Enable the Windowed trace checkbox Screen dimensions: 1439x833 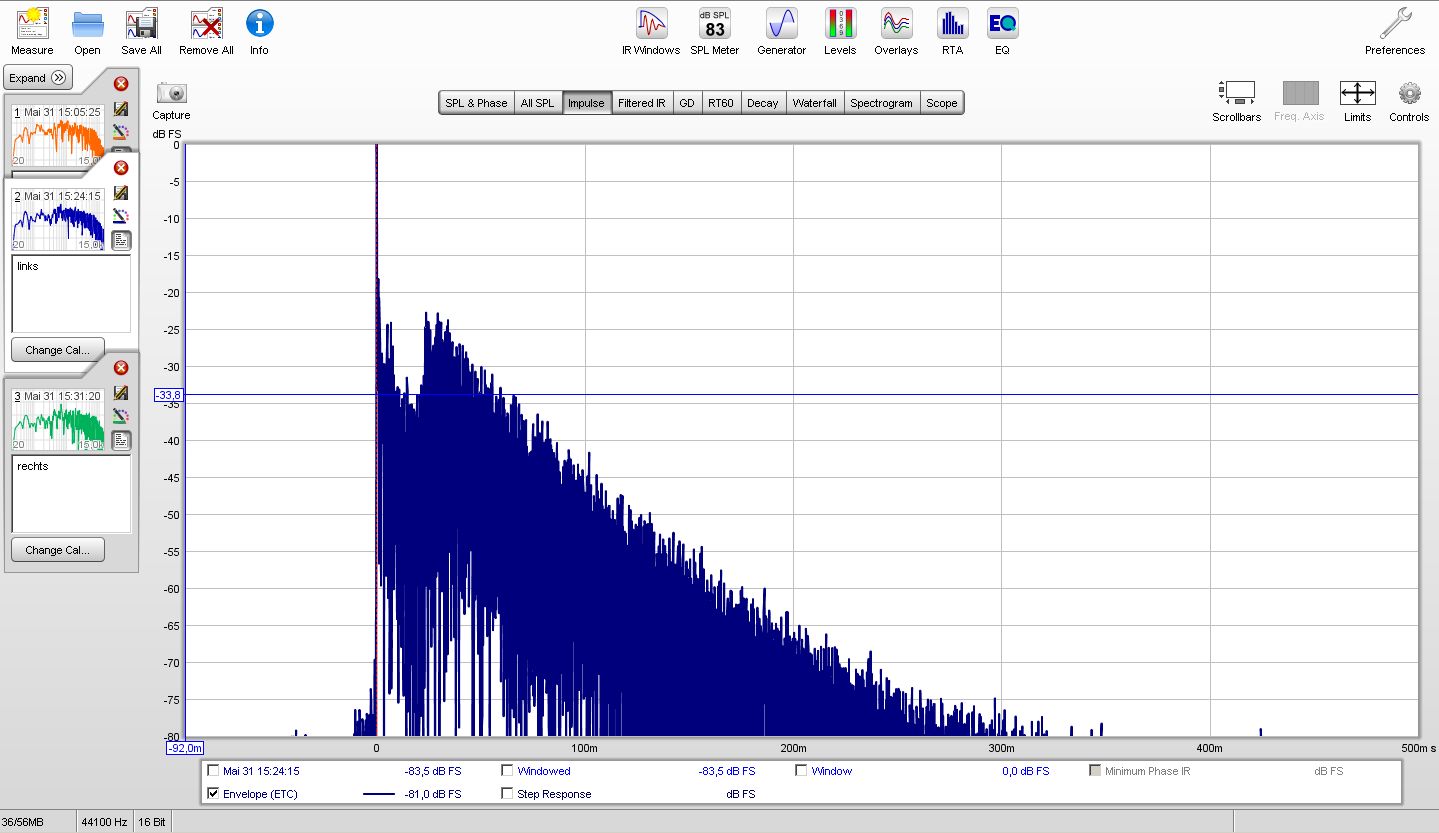[x=507, y=771]
